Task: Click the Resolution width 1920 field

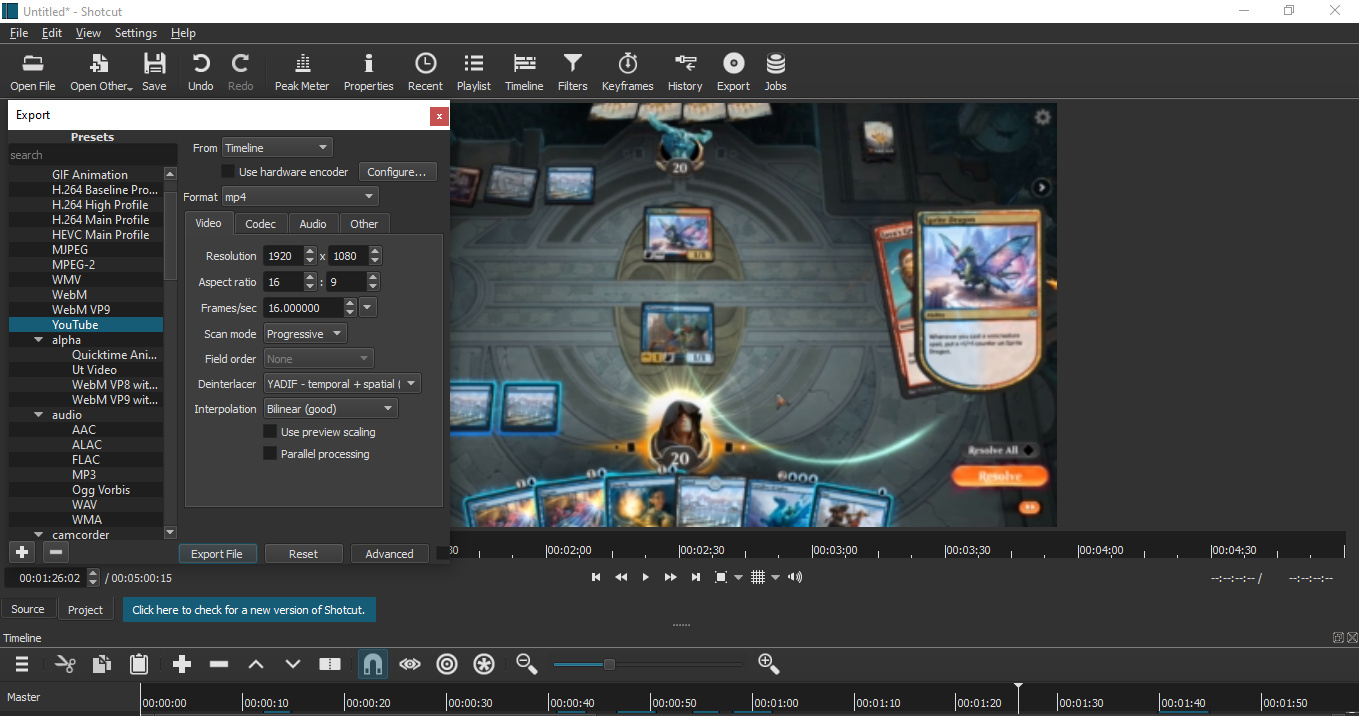Action: pos(283,256)
